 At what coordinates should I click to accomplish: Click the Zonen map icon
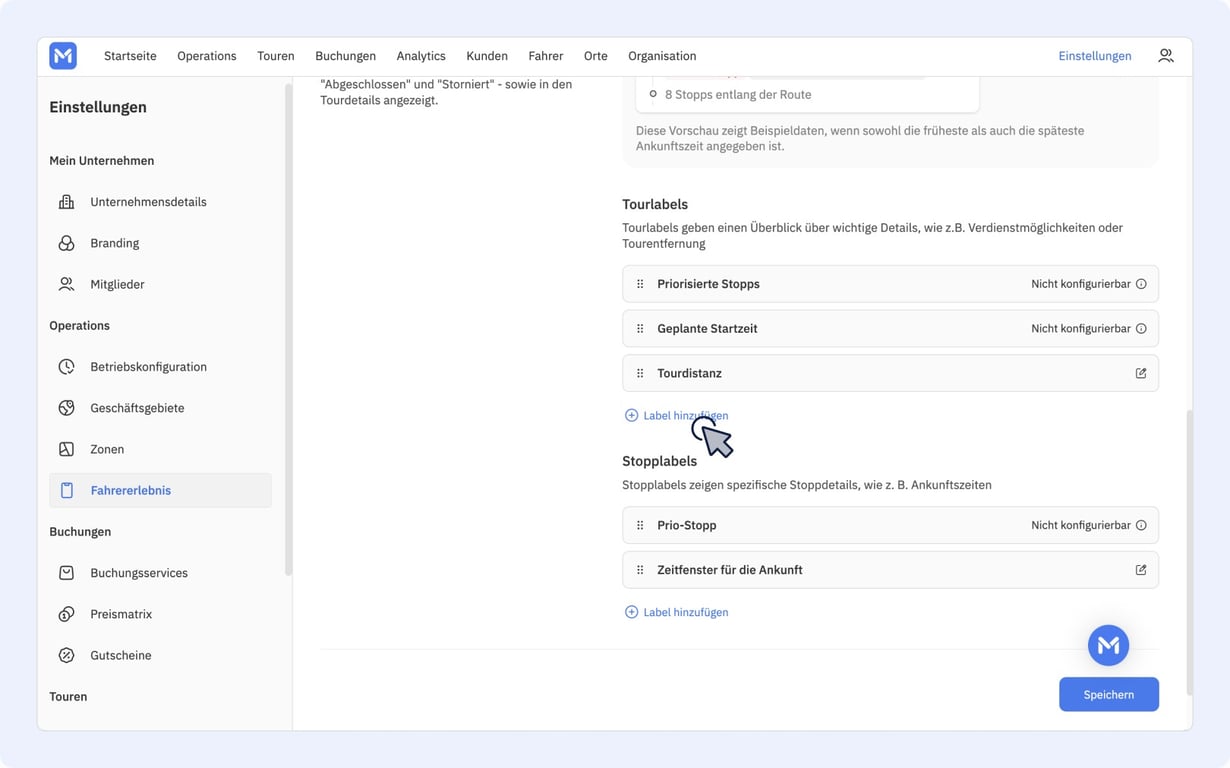coord(66,449)
